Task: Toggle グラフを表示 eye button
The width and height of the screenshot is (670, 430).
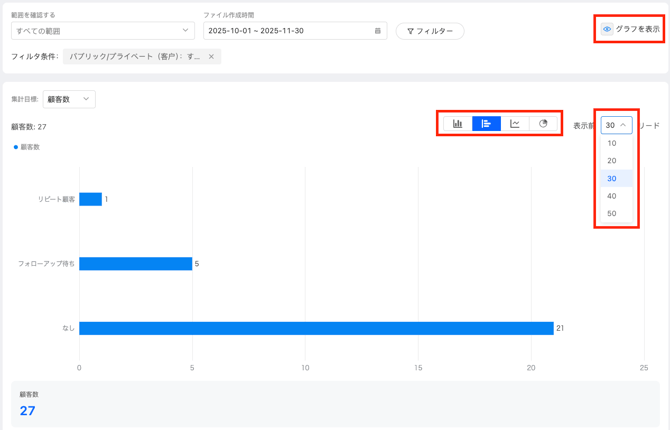Action: coord(631,29)
